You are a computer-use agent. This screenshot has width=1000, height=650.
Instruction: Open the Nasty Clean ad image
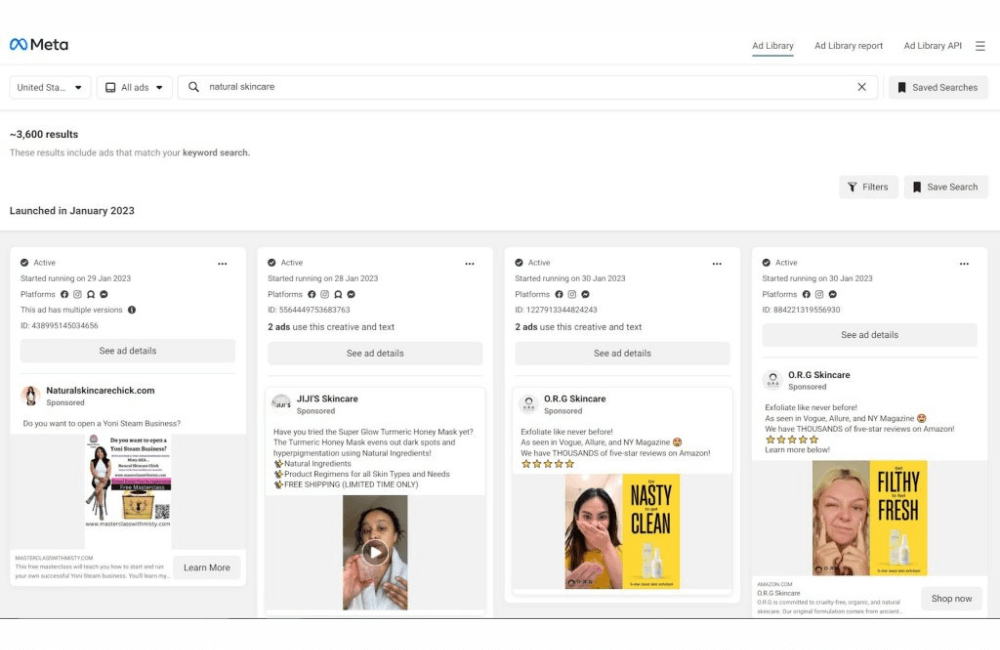622,531
